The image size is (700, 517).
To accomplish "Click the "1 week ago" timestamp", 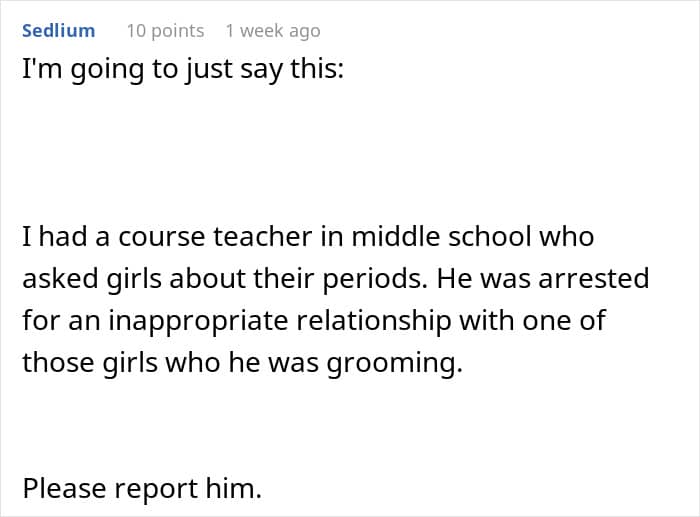I will pos(272,31).
